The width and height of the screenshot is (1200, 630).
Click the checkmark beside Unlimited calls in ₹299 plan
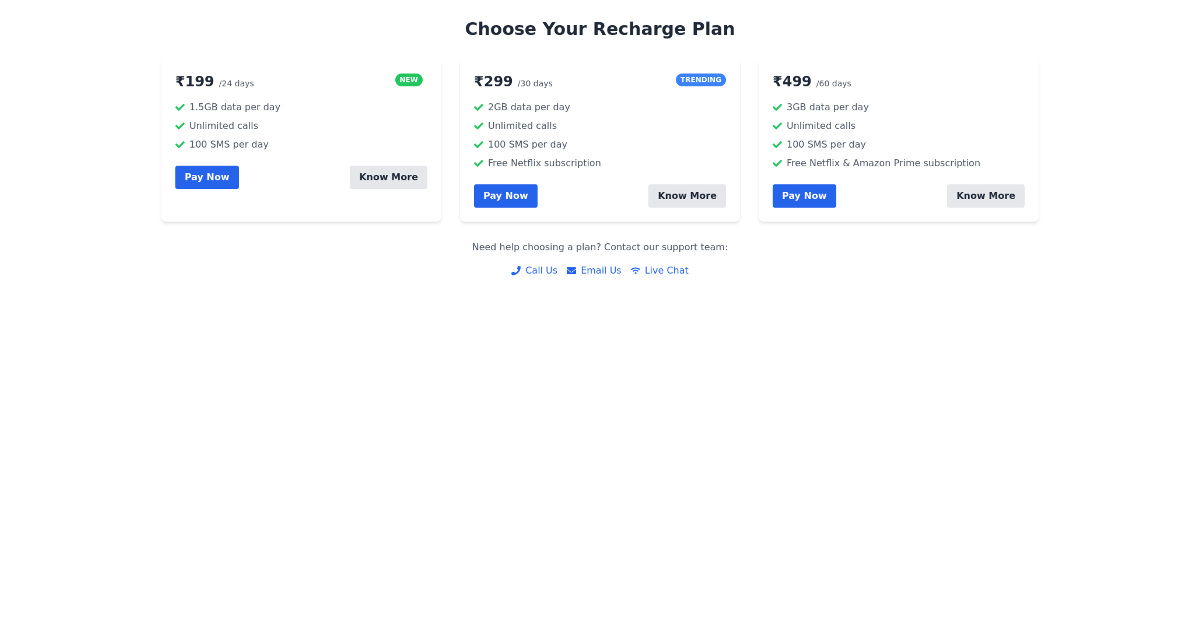478,125
